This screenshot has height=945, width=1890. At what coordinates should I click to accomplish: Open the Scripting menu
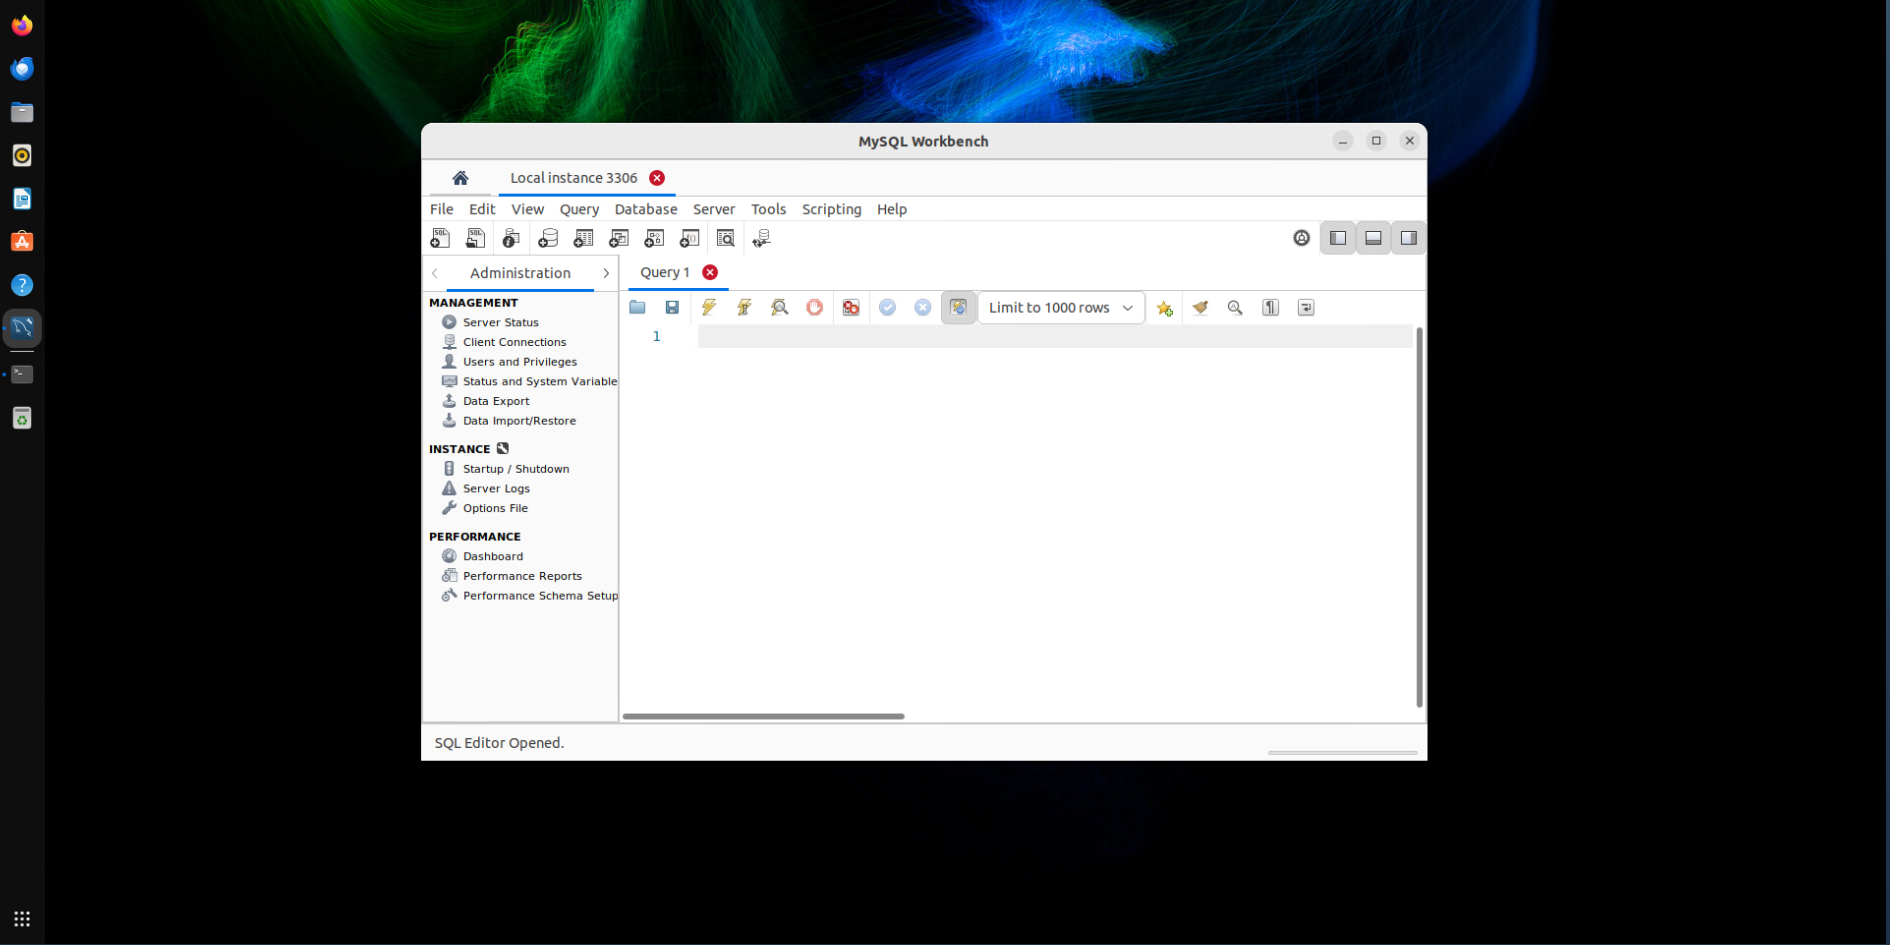(831, 209)
